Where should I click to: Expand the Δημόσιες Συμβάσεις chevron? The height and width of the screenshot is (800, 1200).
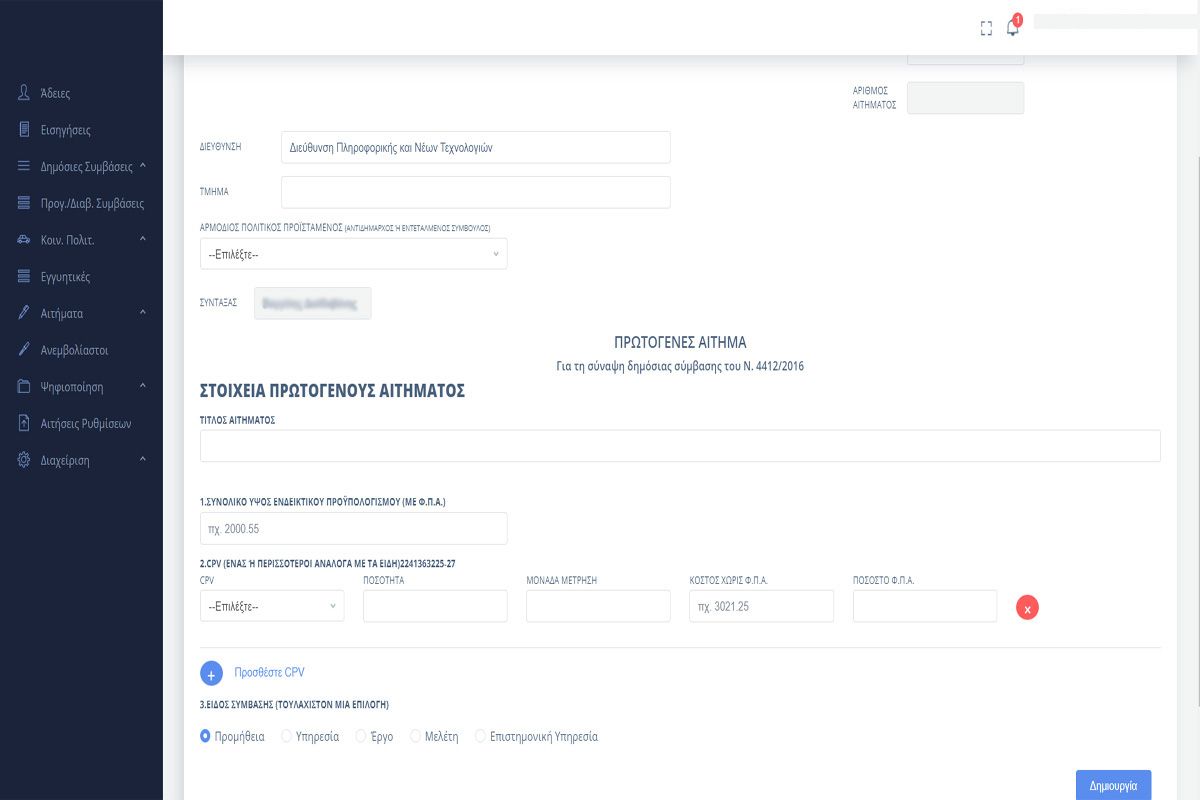143,166
